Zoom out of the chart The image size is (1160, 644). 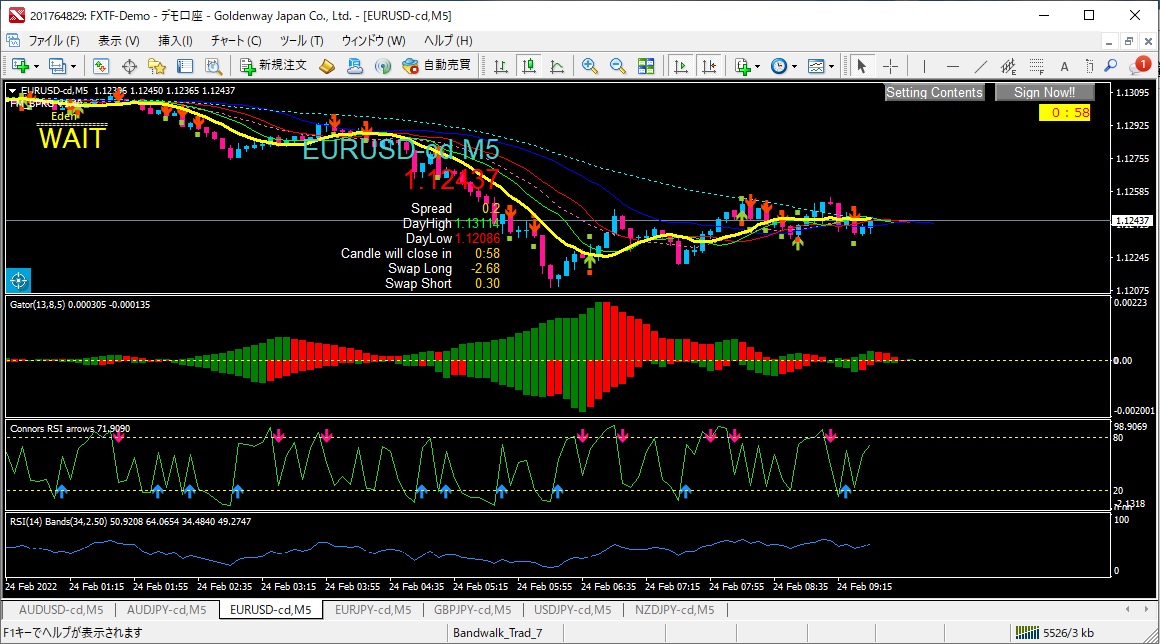[x=618, y=66]
